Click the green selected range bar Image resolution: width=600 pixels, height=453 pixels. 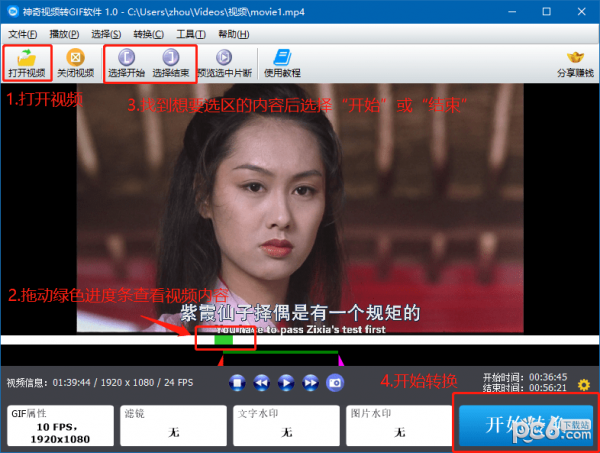click(x=280, y=352)
